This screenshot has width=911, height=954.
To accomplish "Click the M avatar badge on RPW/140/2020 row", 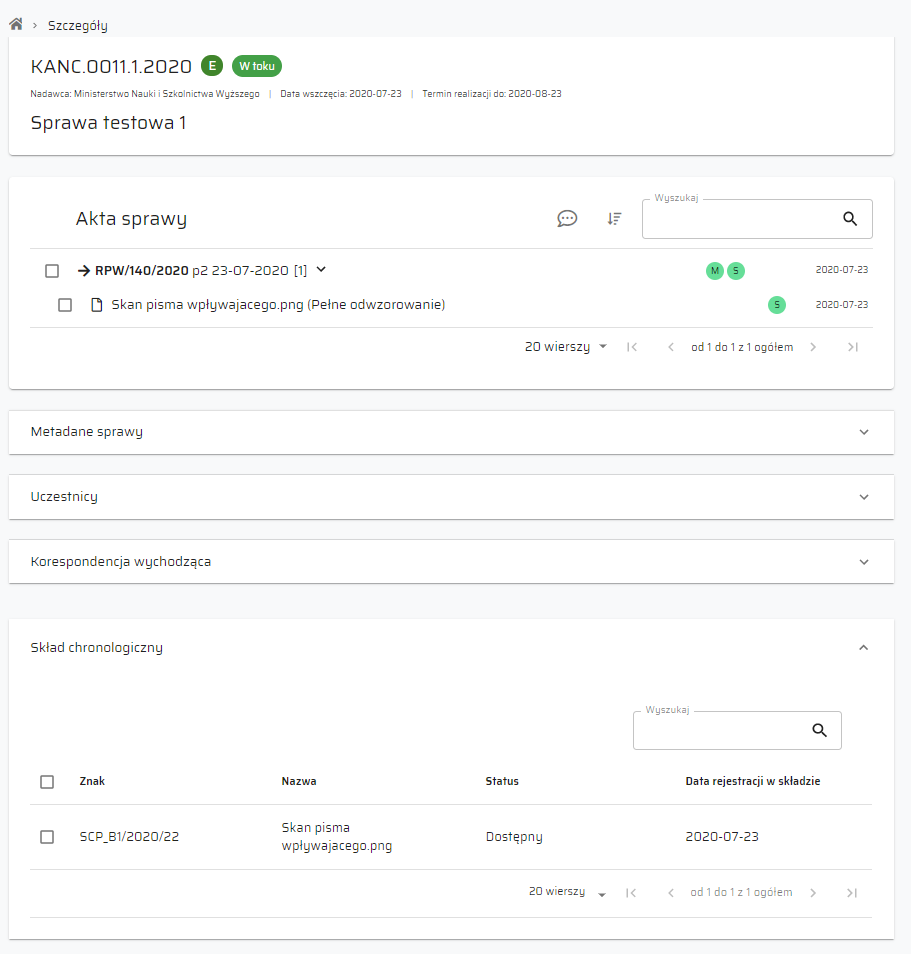I will click(x=714, y=271).
